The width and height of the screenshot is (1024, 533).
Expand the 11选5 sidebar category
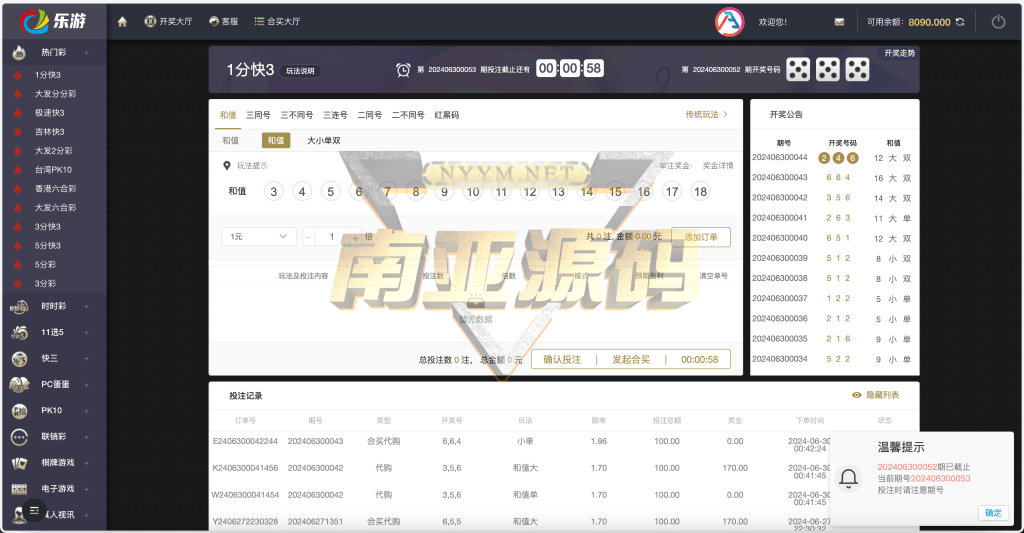point(86,332)
